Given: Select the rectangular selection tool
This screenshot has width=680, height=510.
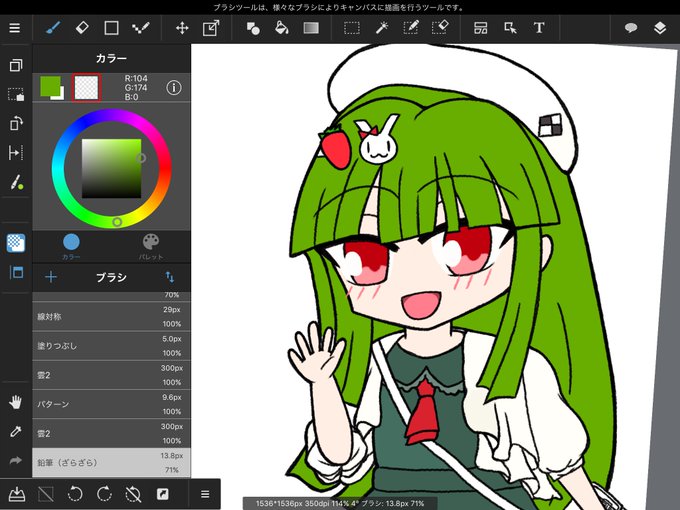Looking at the screenshot, I should pos(352,28).
